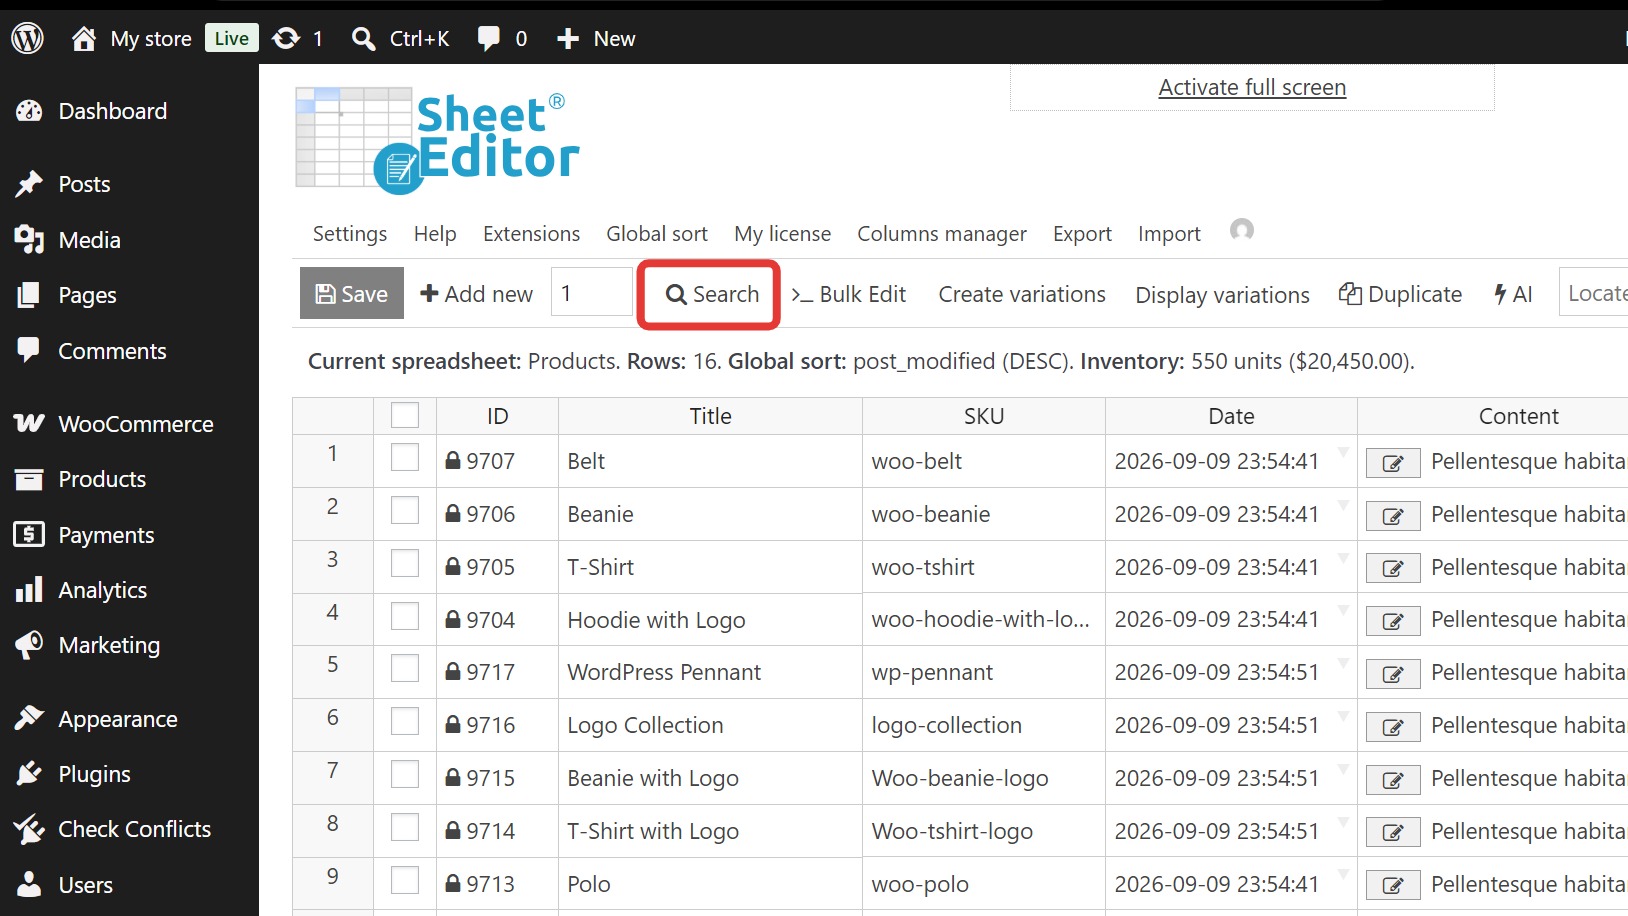Open content editor for Belt row

[x=1393, y=463]
